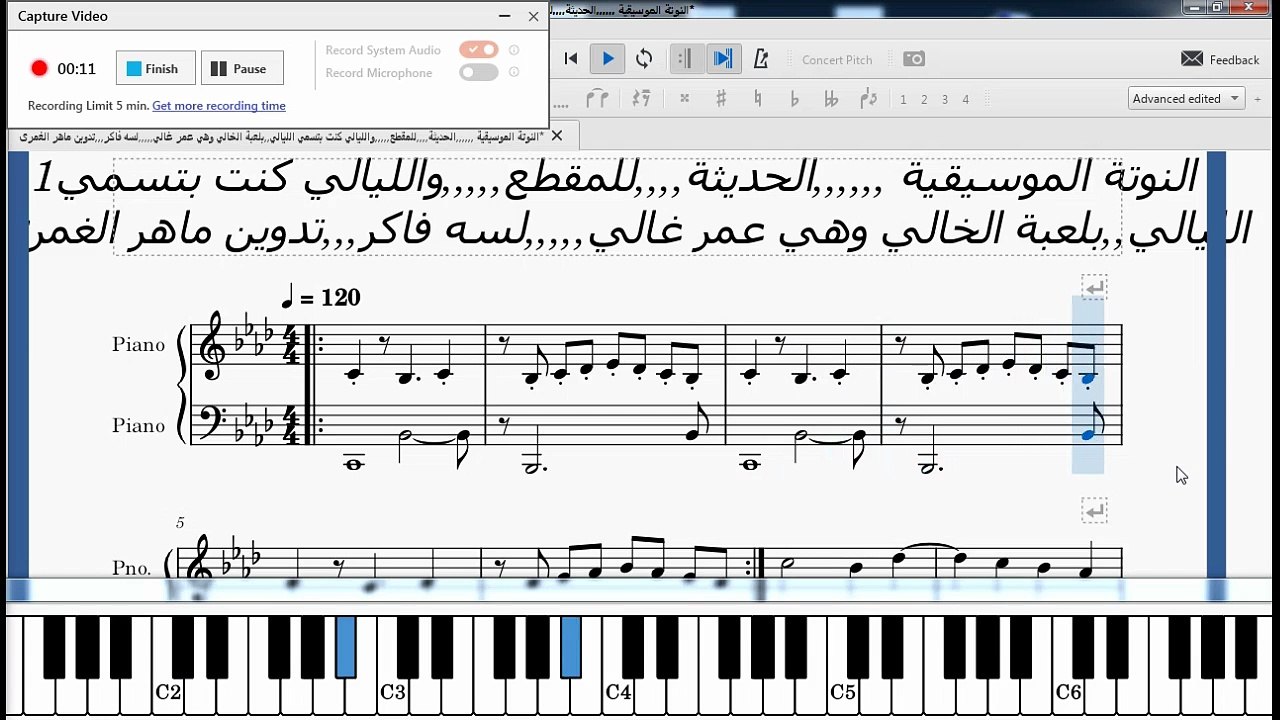Click the treble clef of first staff
The height and width of the screenshot is (720, 1280).
212,346
